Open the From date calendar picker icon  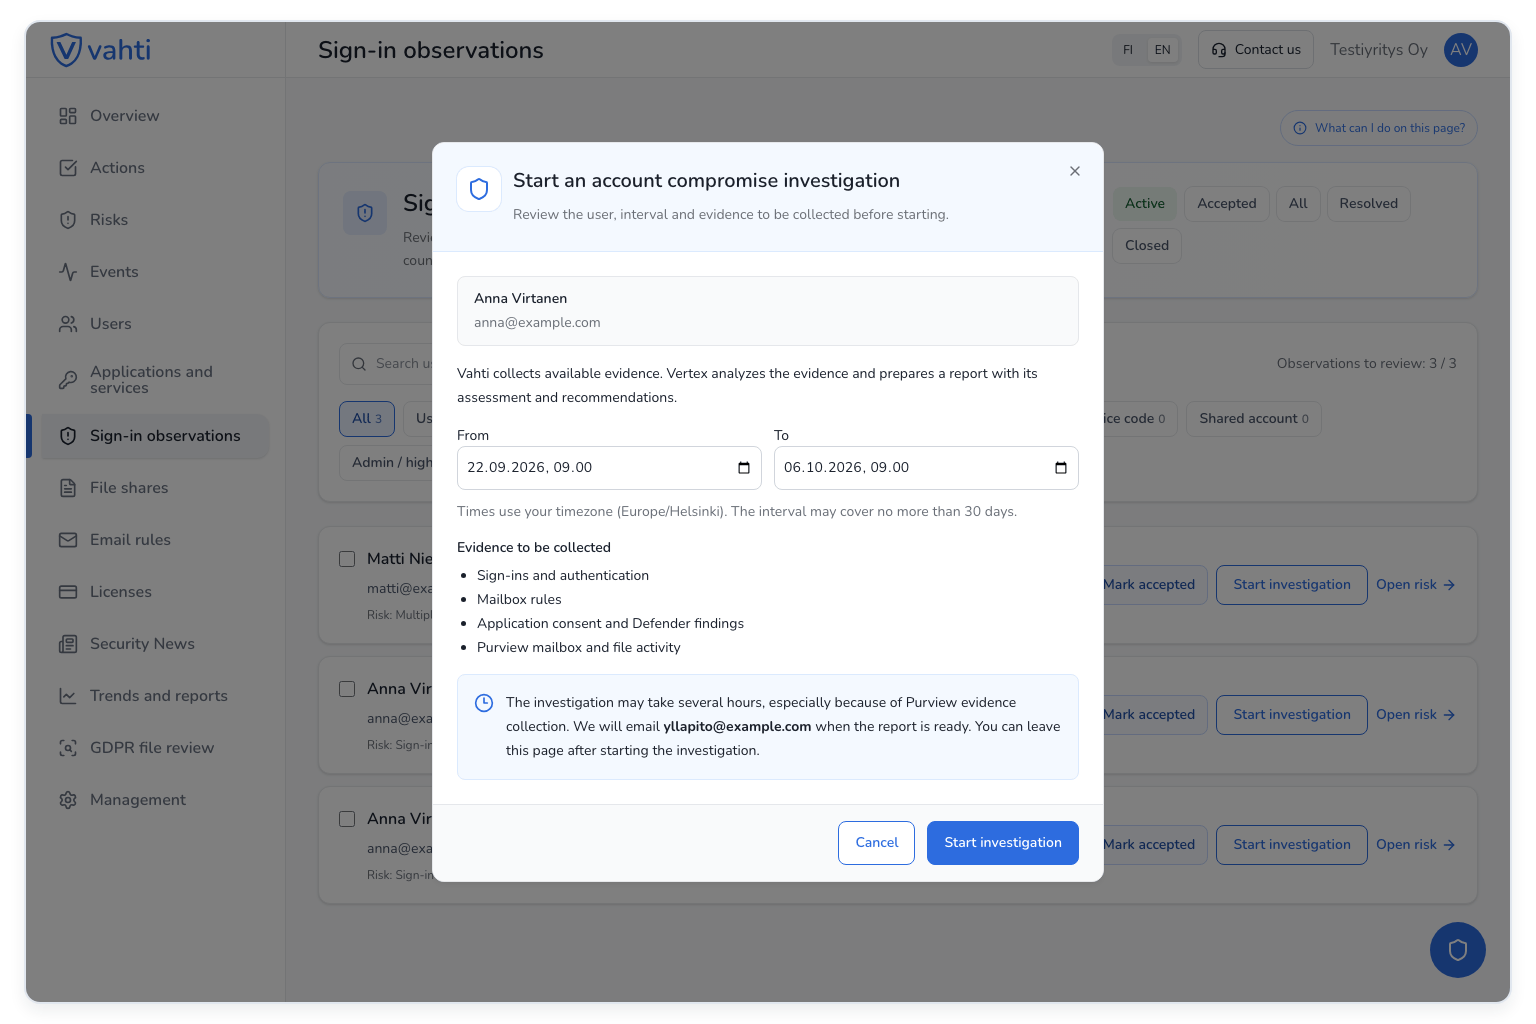point(744,468)
